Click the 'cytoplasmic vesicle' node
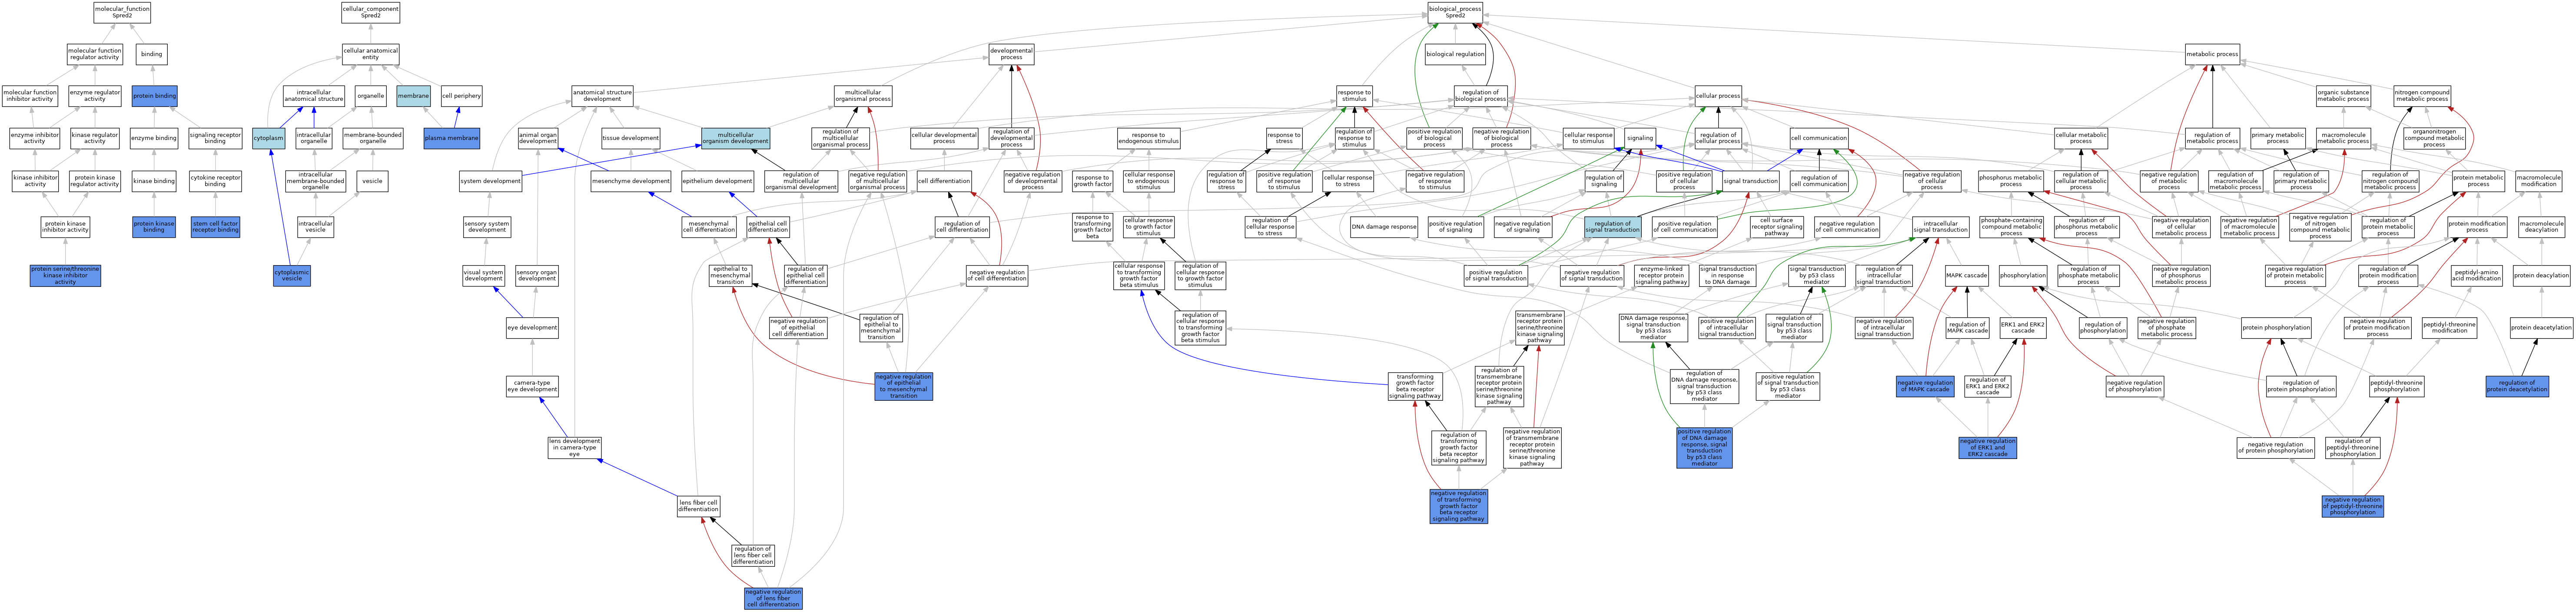The image size is (2576, 612). [x=292, y=275]
